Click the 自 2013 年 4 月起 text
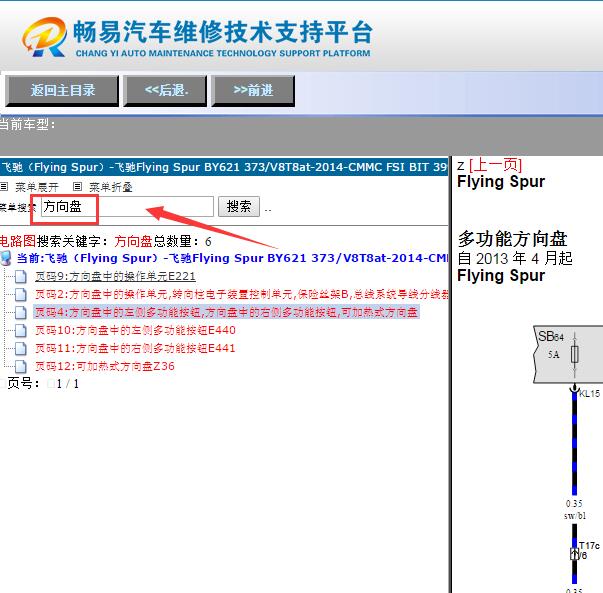 click(515, 258)
